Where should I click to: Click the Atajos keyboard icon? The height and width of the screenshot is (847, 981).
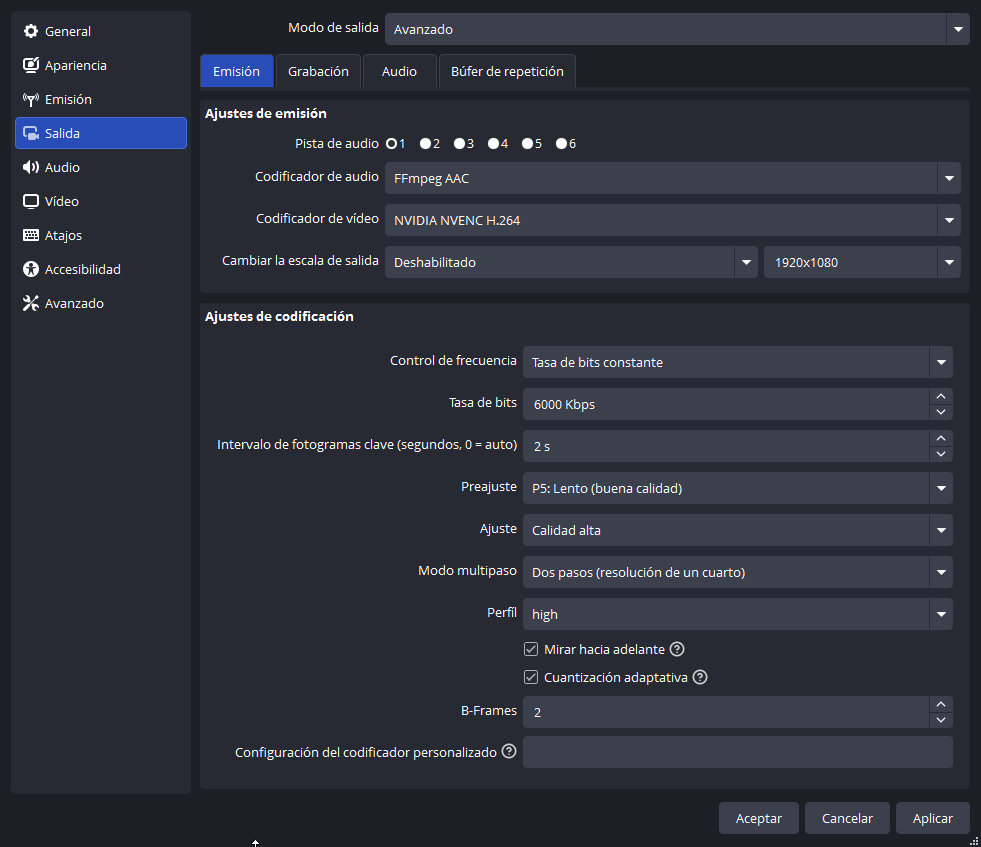31,235
